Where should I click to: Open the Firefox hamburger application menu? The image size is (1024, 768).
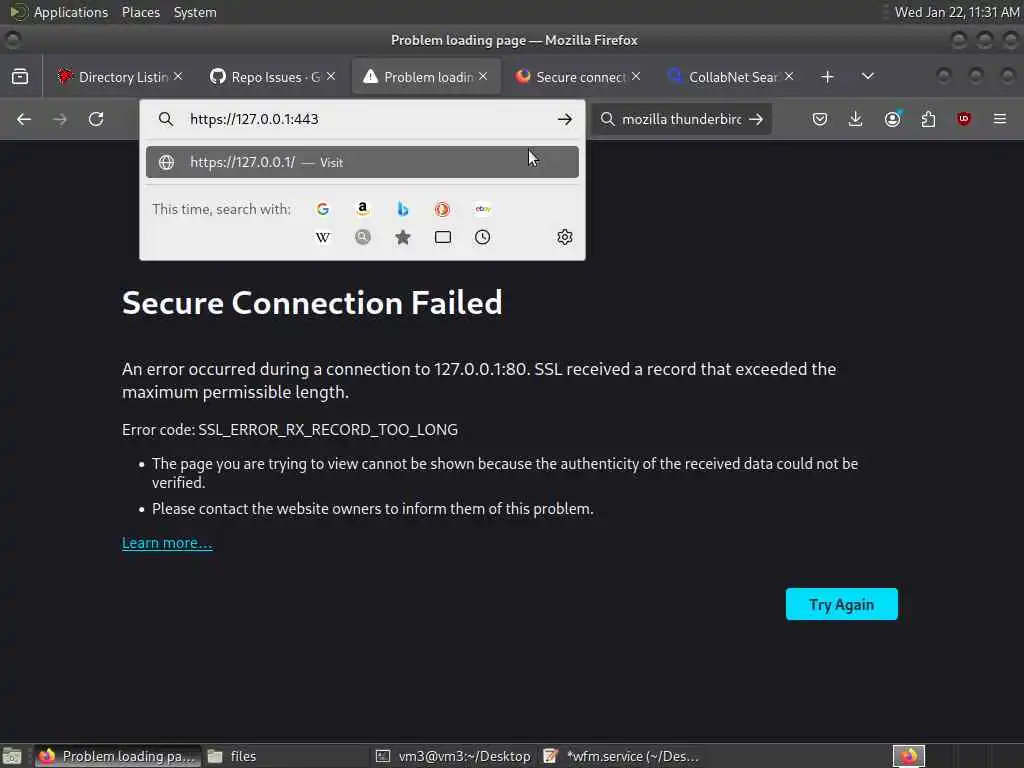click(x=1000, y=119)
